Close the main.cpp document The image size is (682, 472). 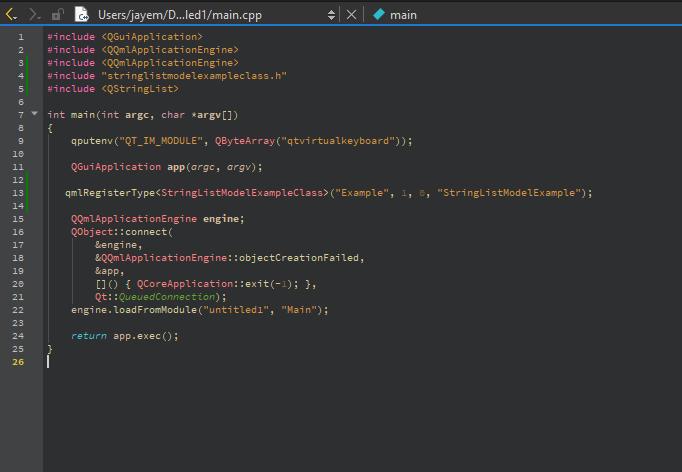point(351,15)
